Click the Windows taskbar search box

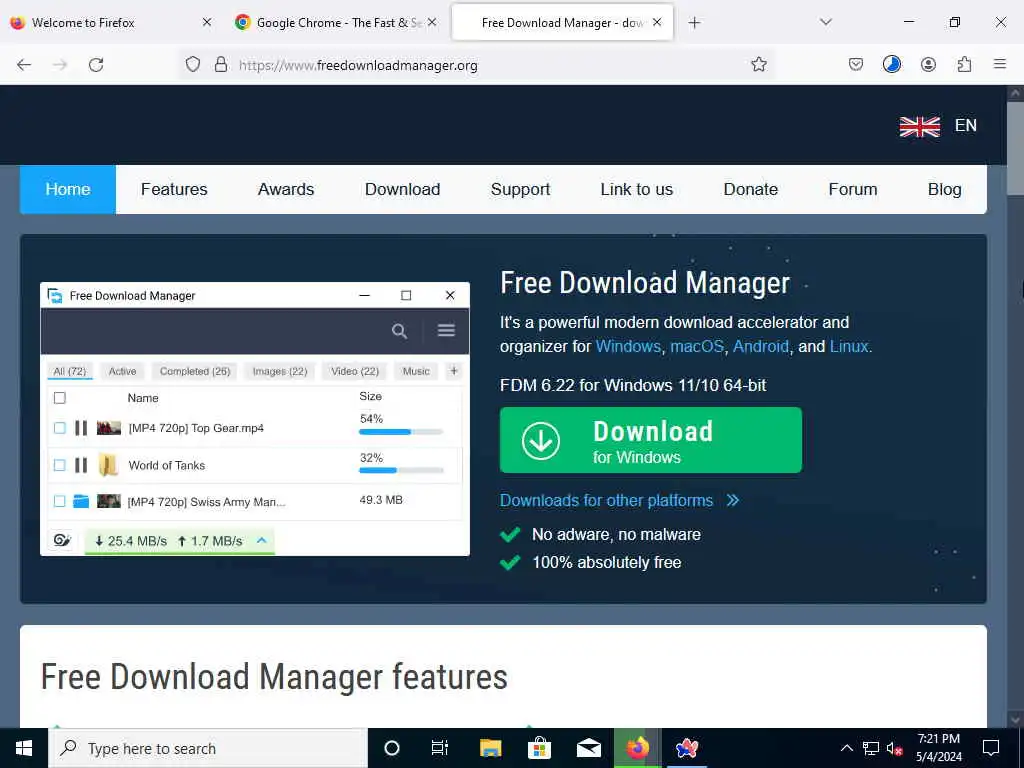tap(208, 748)
